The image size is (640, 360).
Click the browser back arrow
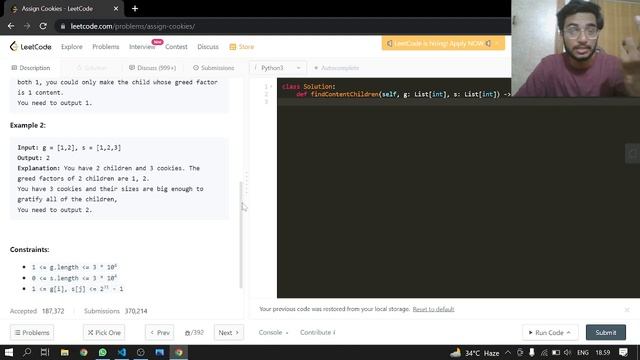(11, 26)
